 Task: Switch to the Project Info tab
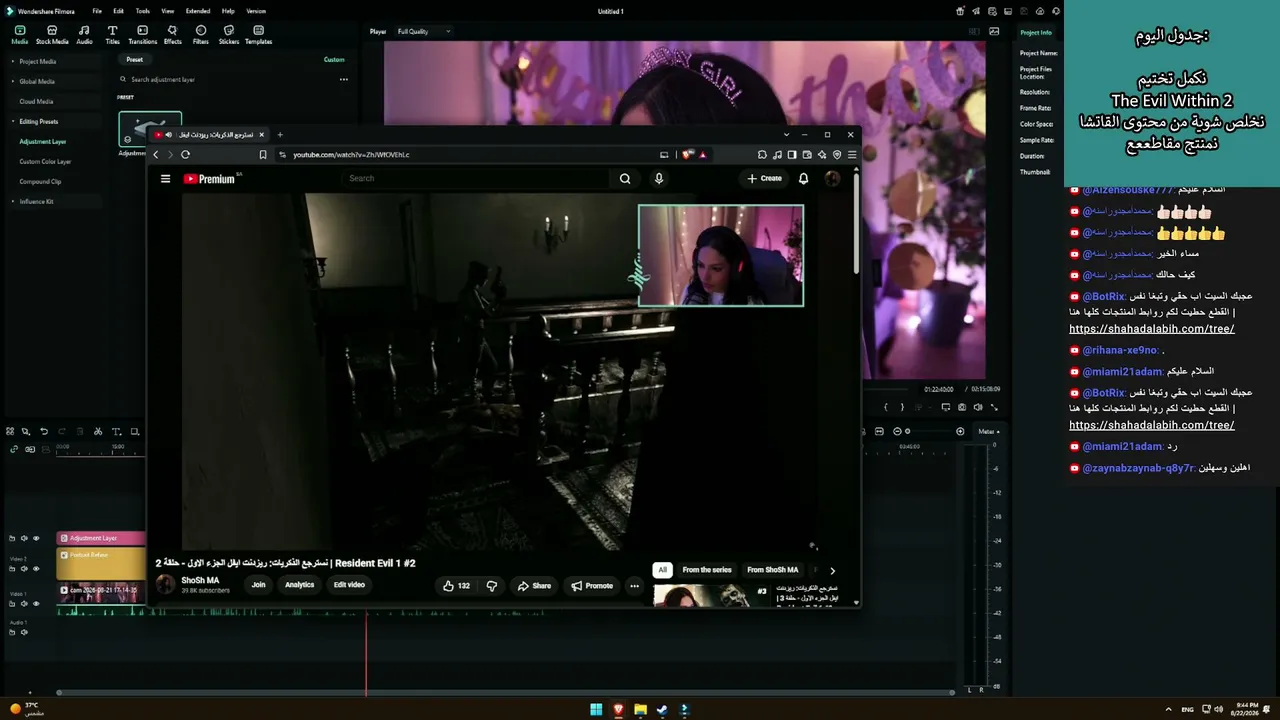[x=1036, y=33]
